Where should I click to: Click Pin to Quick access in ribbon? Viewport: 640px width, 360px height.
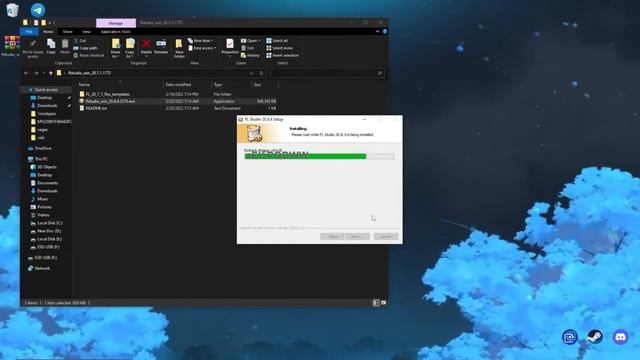[x=33, y=49]
